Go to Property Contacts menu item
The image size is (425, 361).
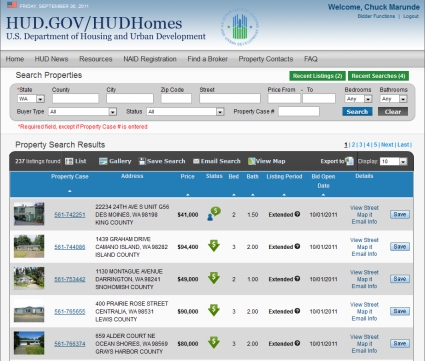pos(266,59)
